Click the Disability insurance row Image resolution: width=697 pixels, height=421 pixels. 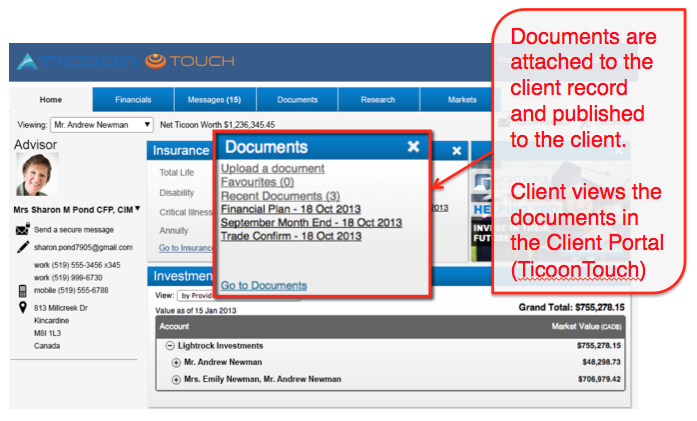(x=177, y=193)
